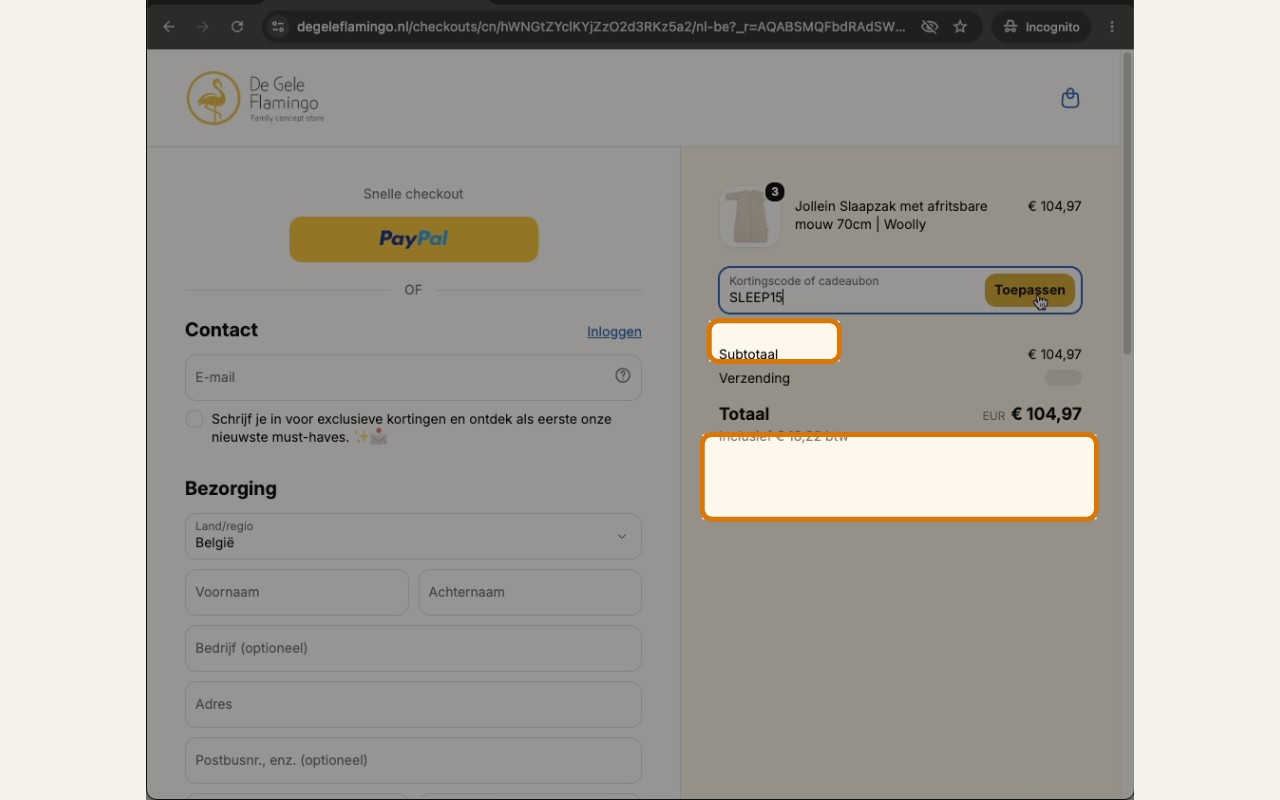Open the Incognito profile indicator
This screenshot has width=1280, height=800.
[x=1042, y=27]
